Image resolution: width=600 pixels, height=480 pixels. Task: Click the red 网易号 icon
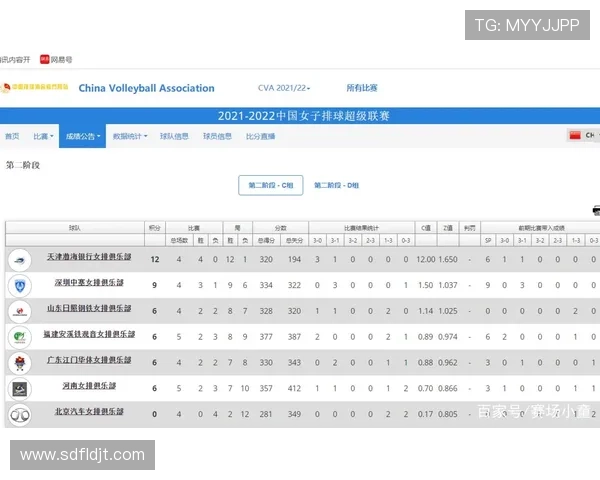pos(44,59)
